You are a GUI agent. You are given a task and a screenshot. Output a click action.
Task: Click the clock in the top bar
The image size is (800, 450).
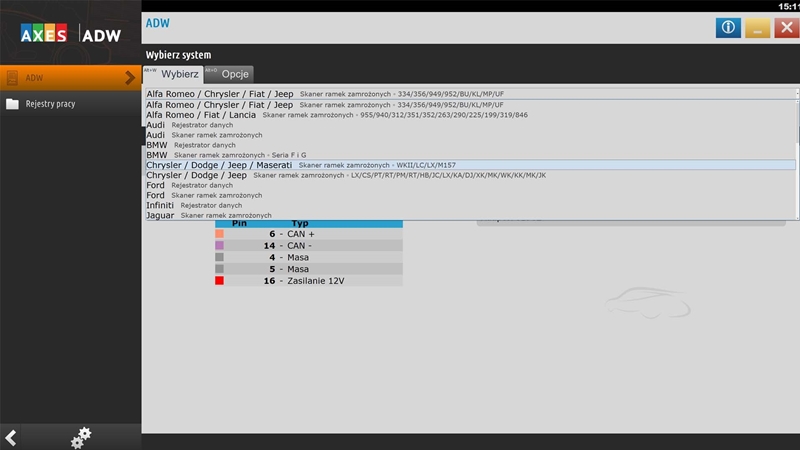pyautogui.click(x=789, y=6)
